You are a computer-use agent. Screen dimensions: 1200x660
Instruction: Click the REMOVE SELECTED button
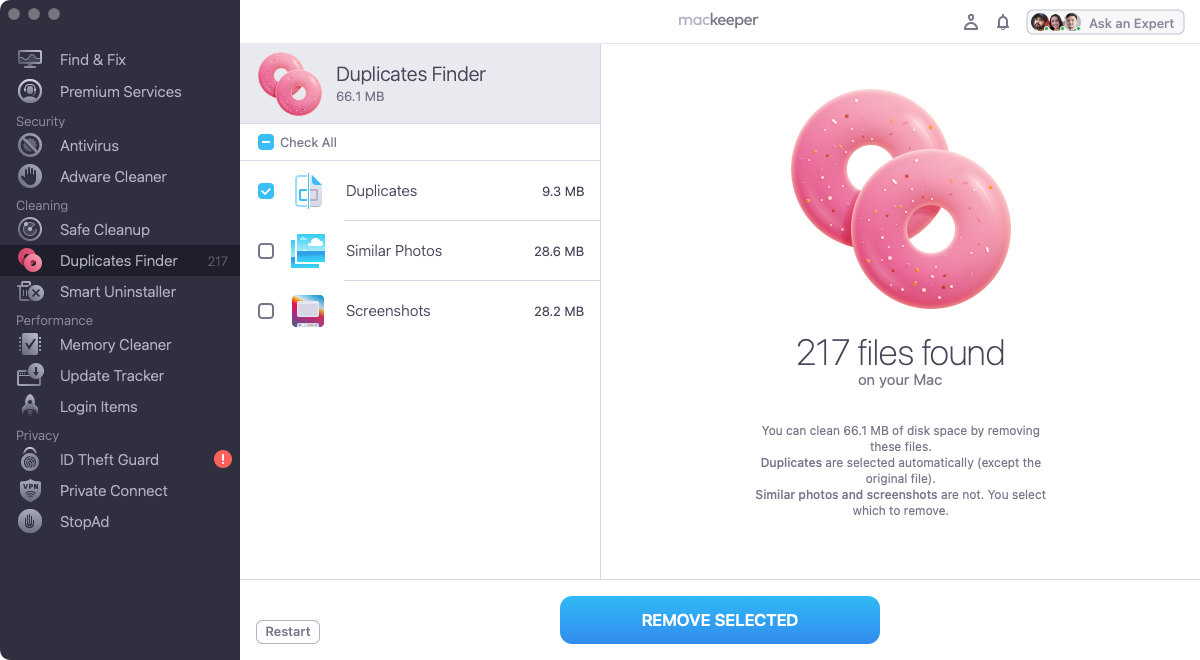tap(720, 620)
